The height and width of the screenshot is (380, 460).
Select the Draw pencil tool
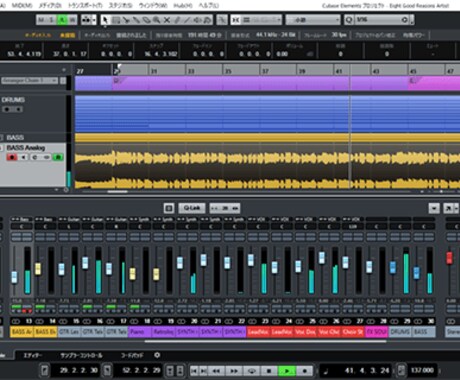tap(177, 20)
